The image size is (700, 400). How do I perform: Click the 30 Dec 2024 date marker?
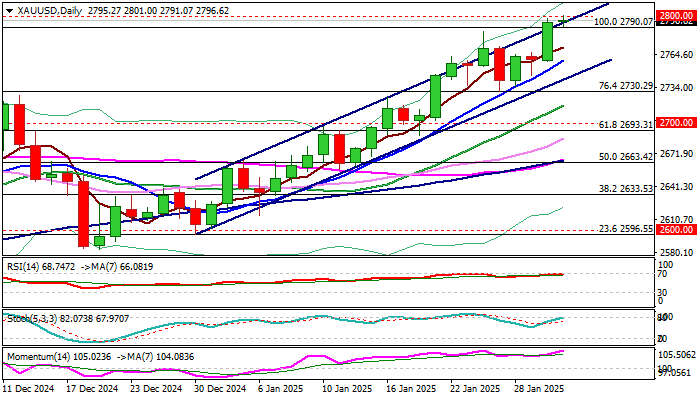(x=221, y=389)
